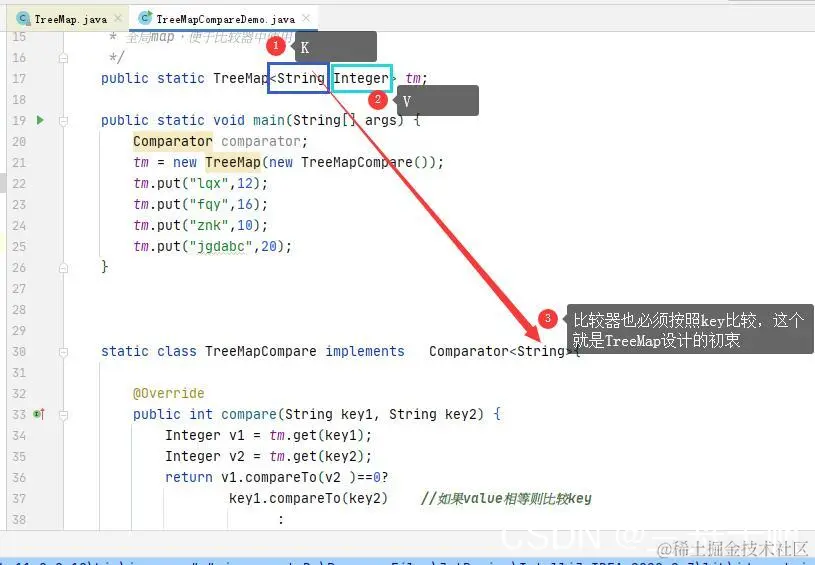Viewport: 815px width, 565px height.
Task: Click the main method name on line 19
Action: point(268,121)
